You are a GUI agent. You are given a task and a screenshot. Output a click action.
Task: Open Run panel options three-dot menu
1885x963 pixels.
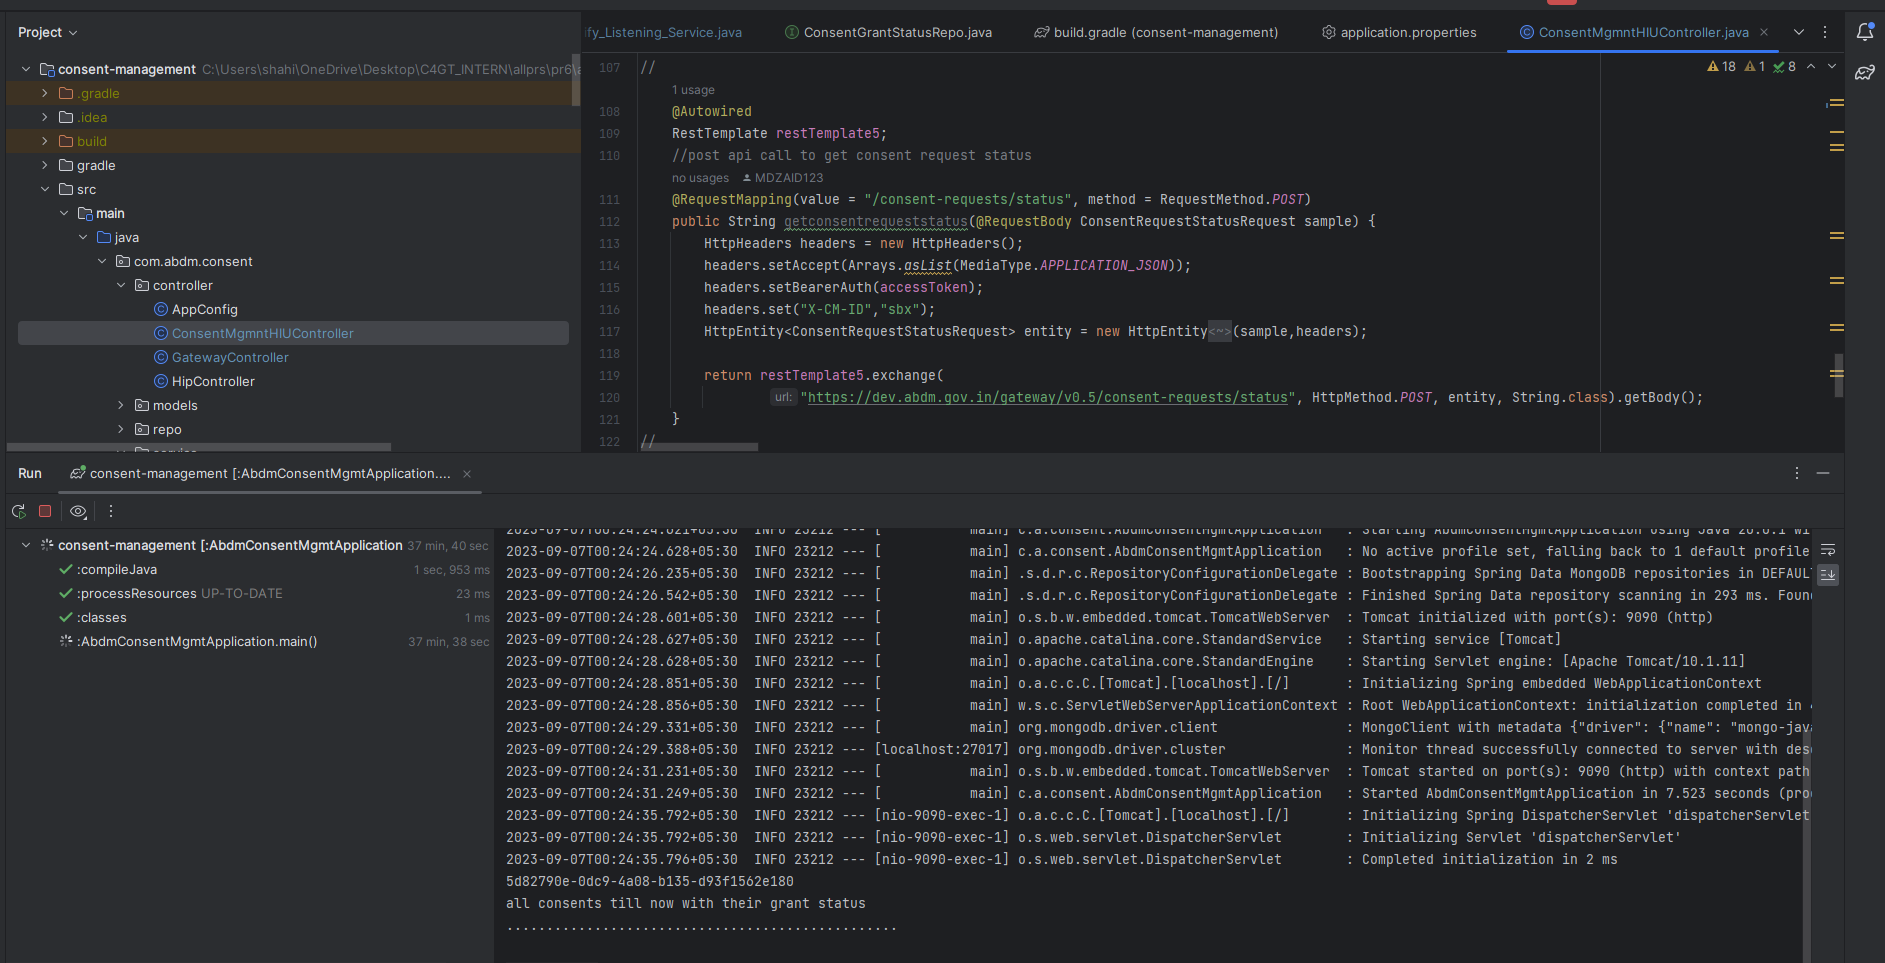tap(1796, 473)
